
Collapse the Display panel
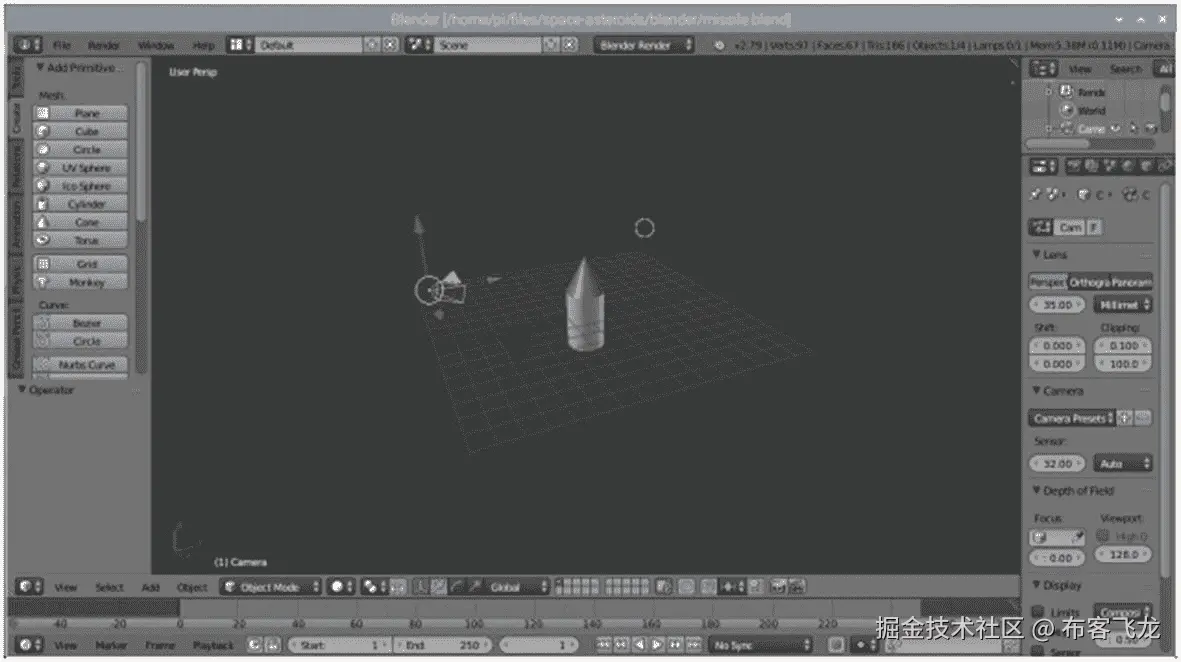coord(1036,585)
